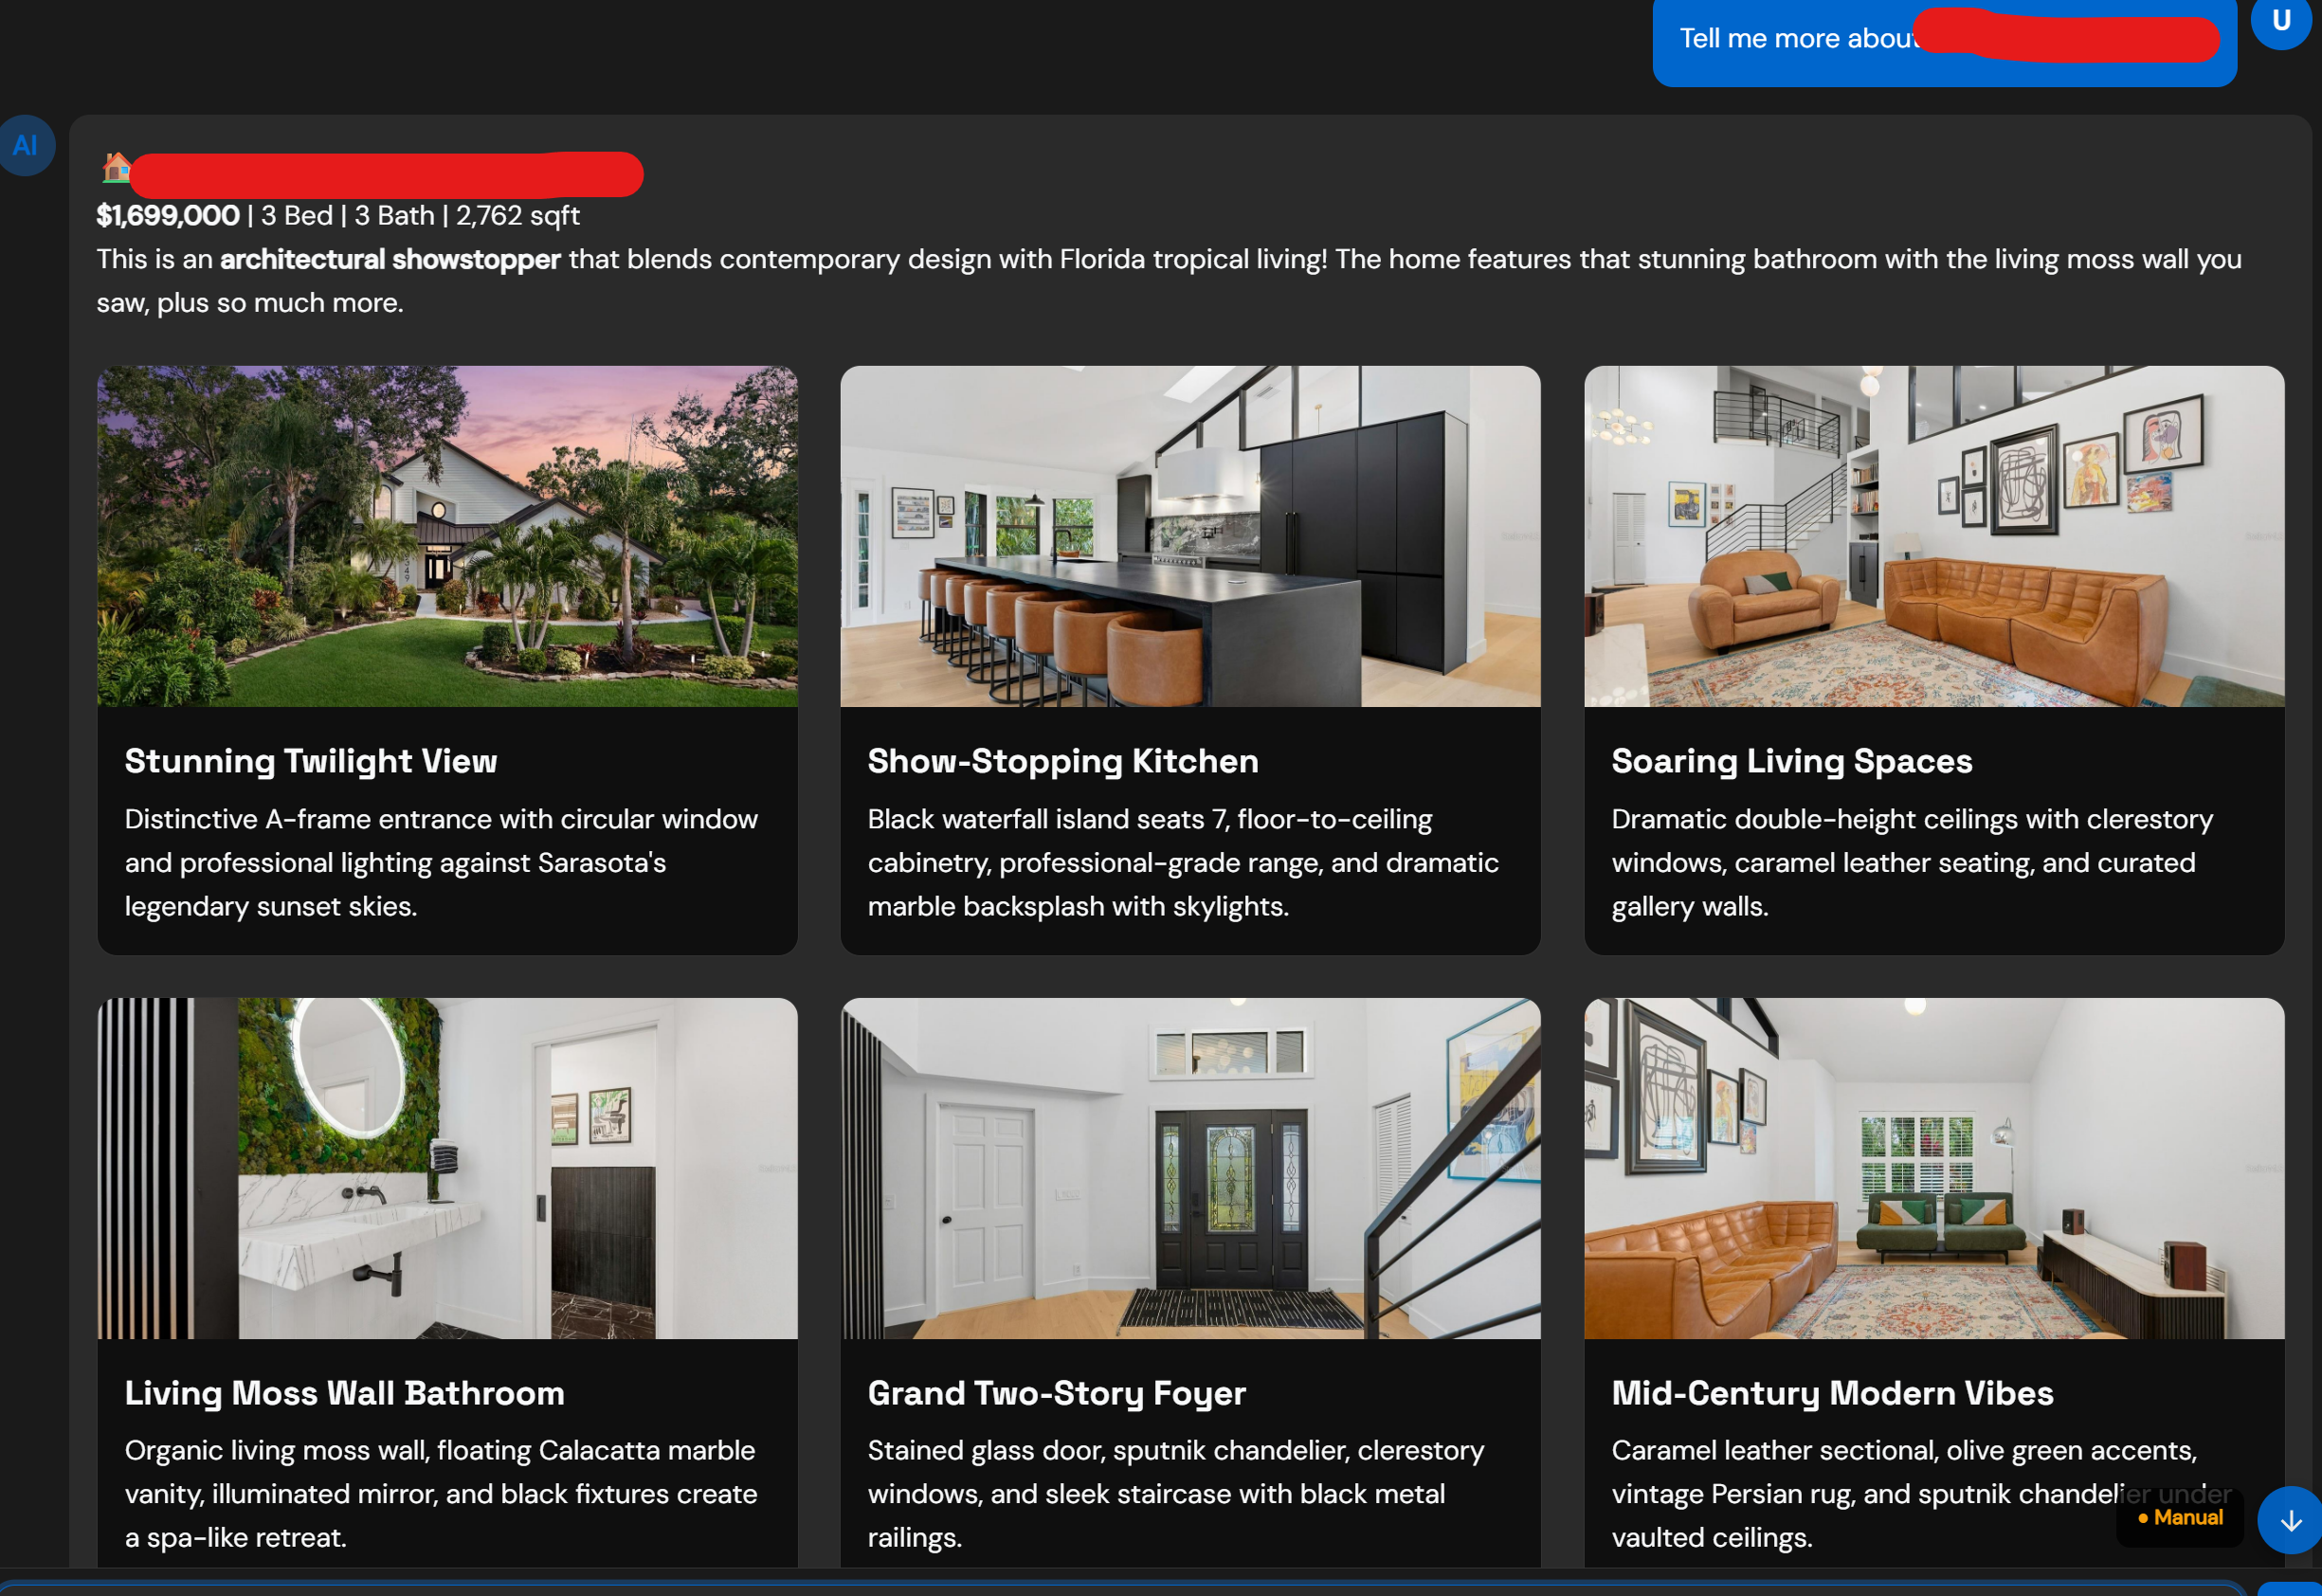Screen dimensions: 2322x1596
Task: Select the Stunning Twilight View card title
Action: click(x=310, y=761)
